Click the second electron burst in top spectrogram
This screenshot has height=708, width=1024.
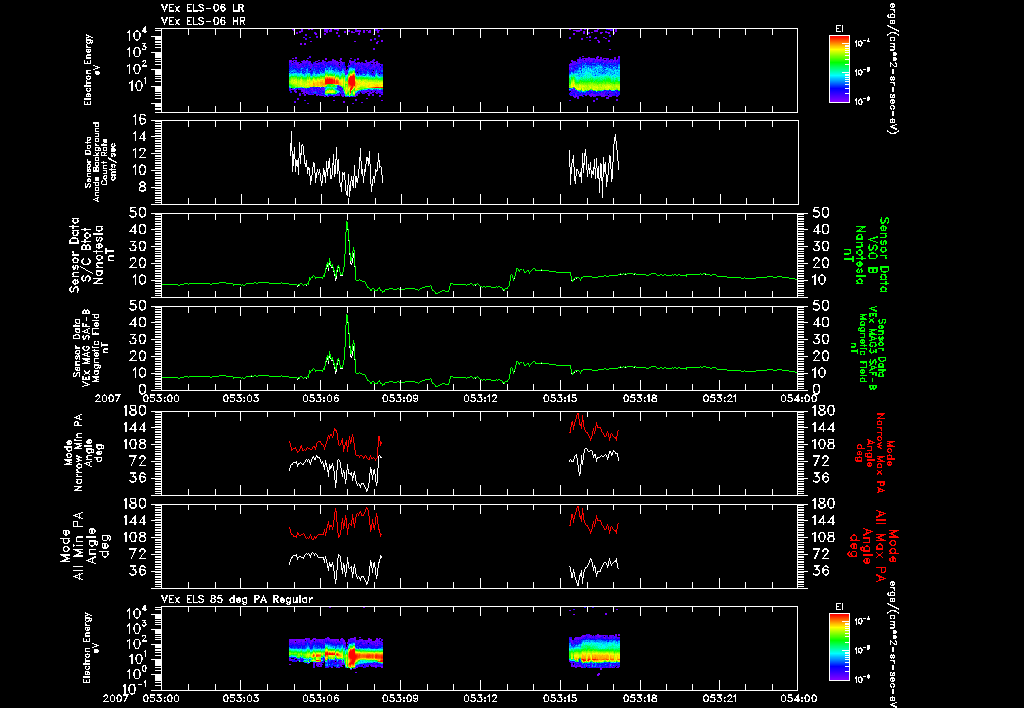(594, 77)
